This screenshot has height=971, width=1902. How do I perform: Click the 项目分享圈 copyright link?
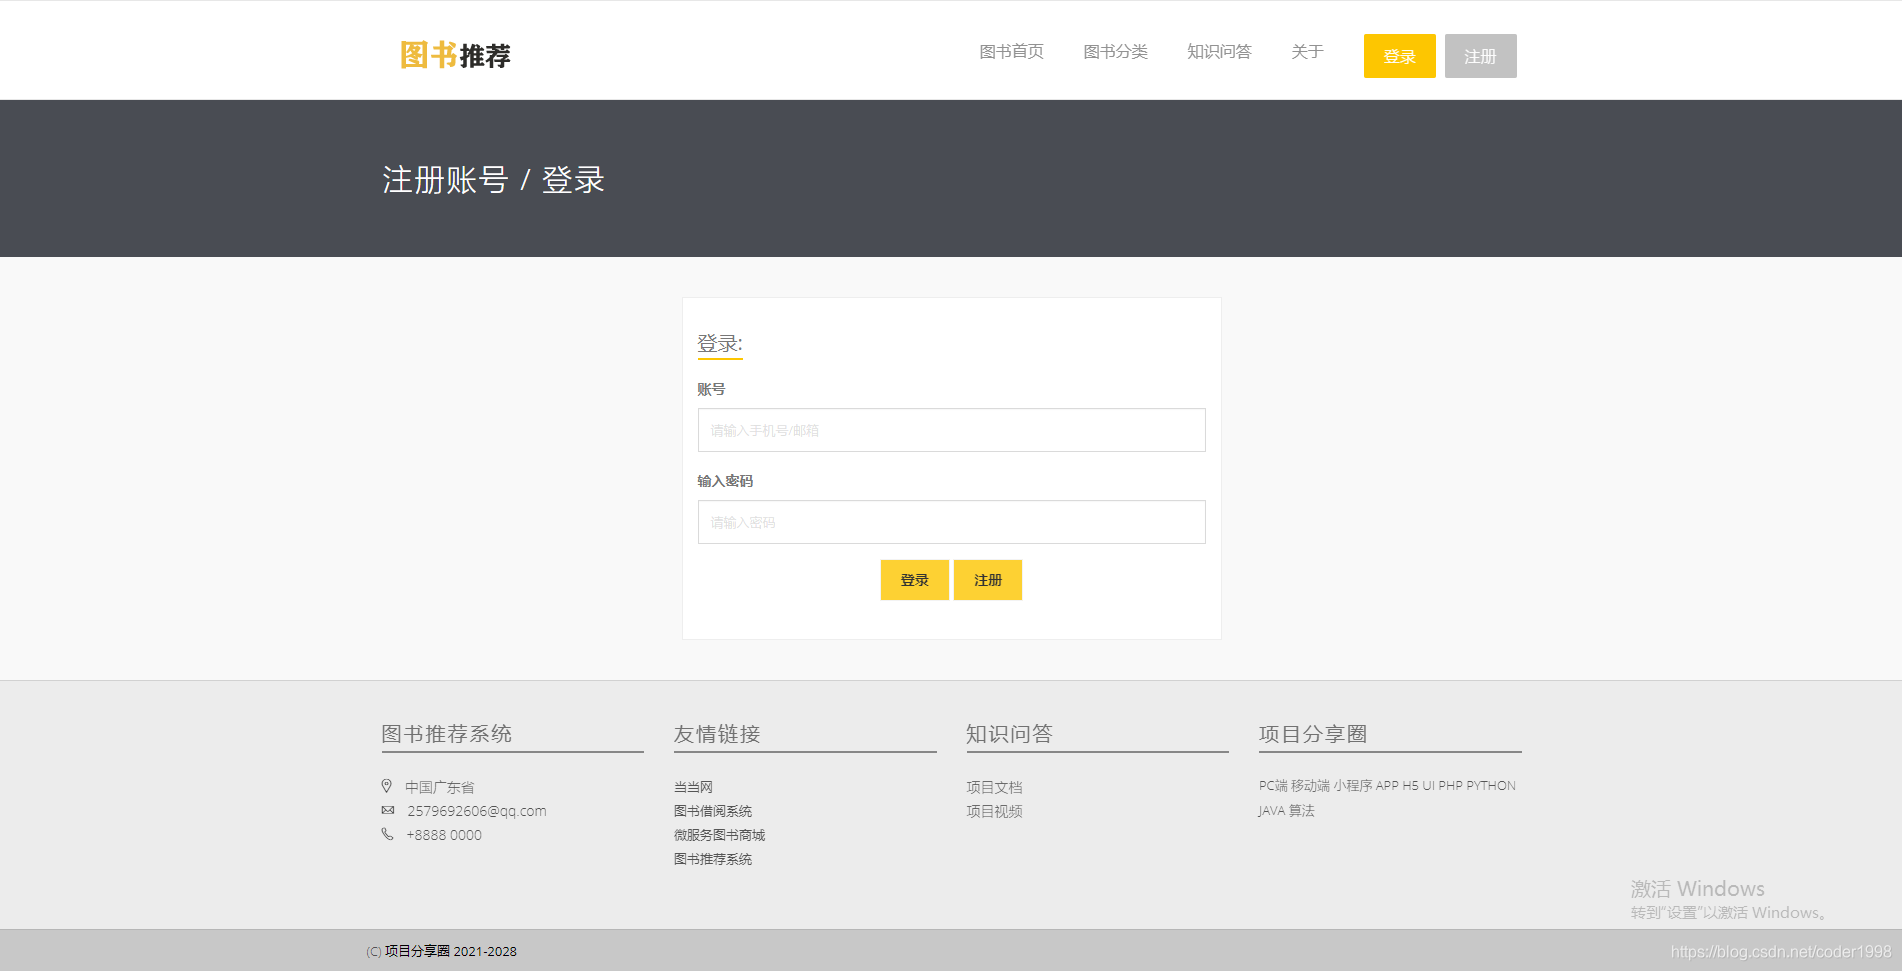417,951
